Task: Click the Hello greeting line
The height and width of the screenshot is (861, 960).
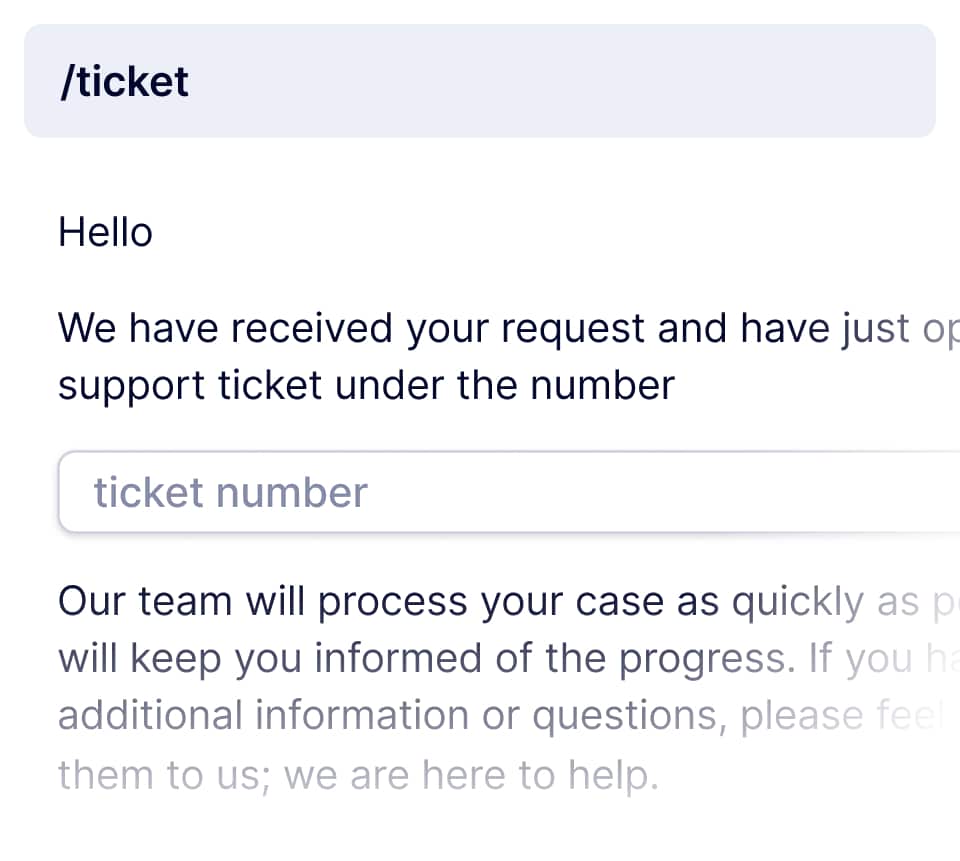Action: click(x=106, y=233)
